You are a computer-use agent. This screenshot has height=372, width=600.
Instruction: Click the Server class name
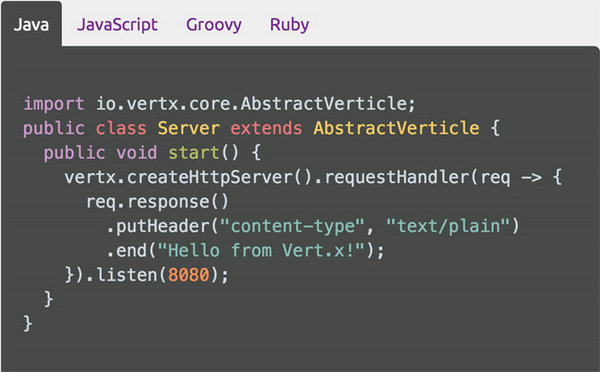(x=189, y=128)
